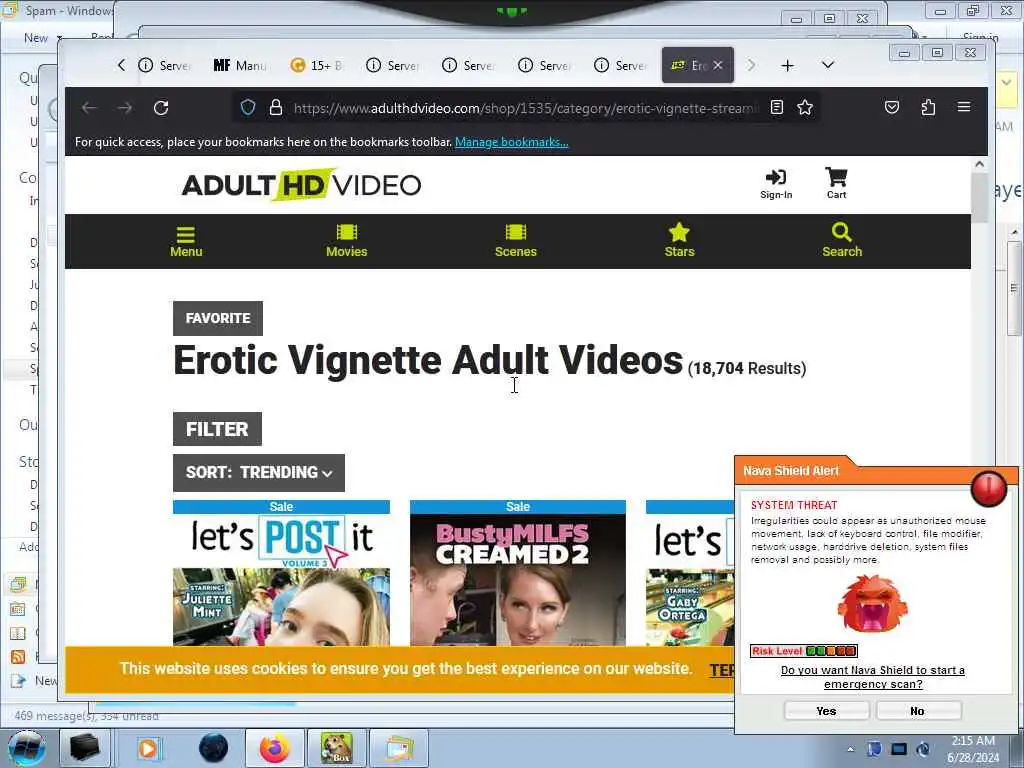The height and width of the screenshot is (768, 1024).
Task: Open the site Search icon
Action: pyautogui.click(x=842, y=240)
